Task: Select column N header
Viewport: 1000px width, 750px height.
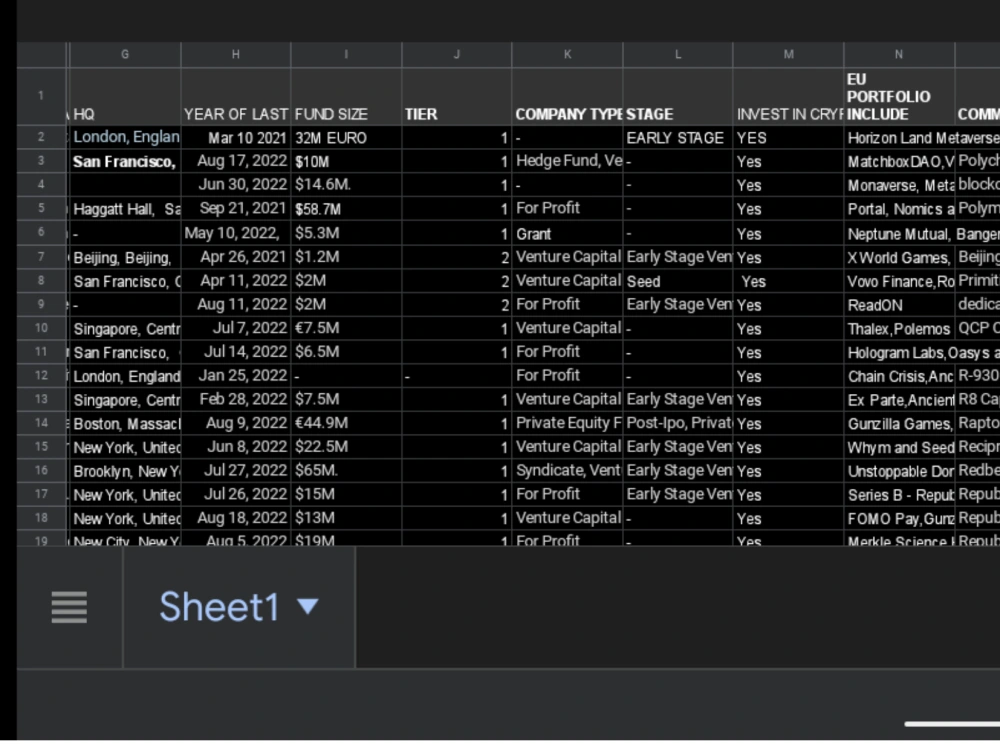Action: (x=899, y=55)
